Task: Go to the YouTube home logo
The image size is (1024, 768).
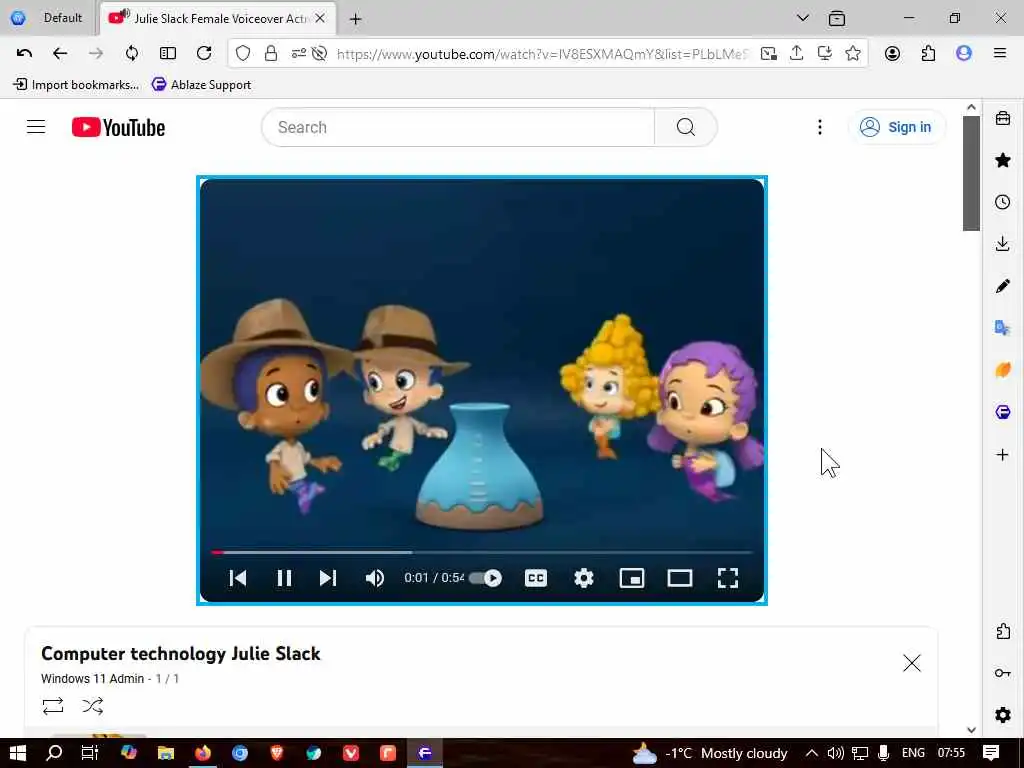Action: (x=118, y=127)
